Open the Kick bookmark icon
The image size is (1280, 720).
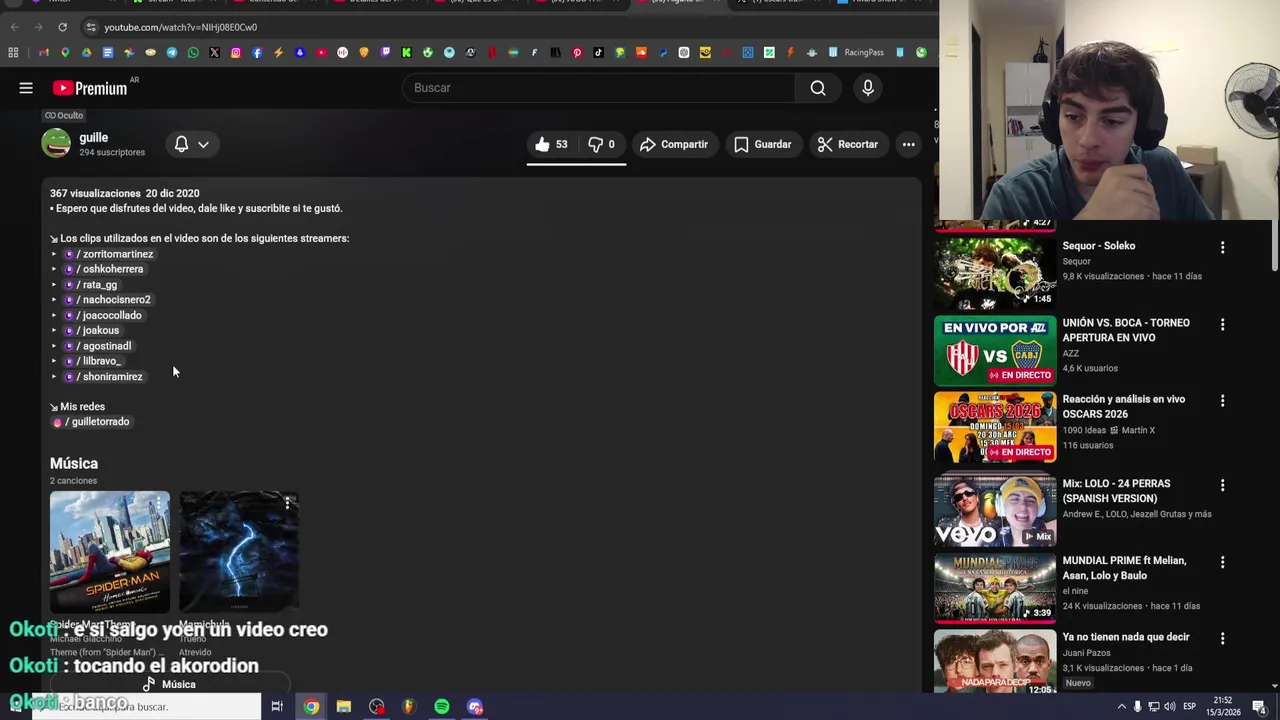pos(406,52)
